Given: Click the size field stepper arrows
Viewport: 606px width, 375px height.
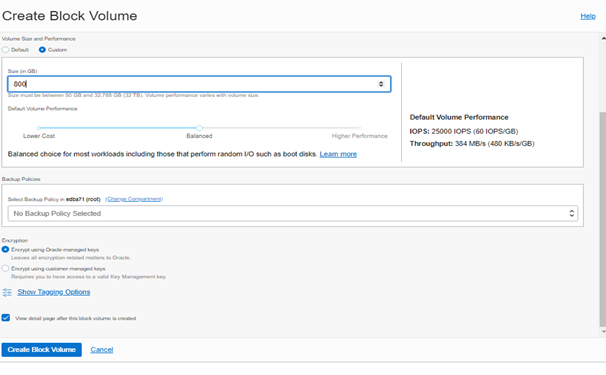Looking at the screenshot, I should pyautogui.click(x=381, y=84).
